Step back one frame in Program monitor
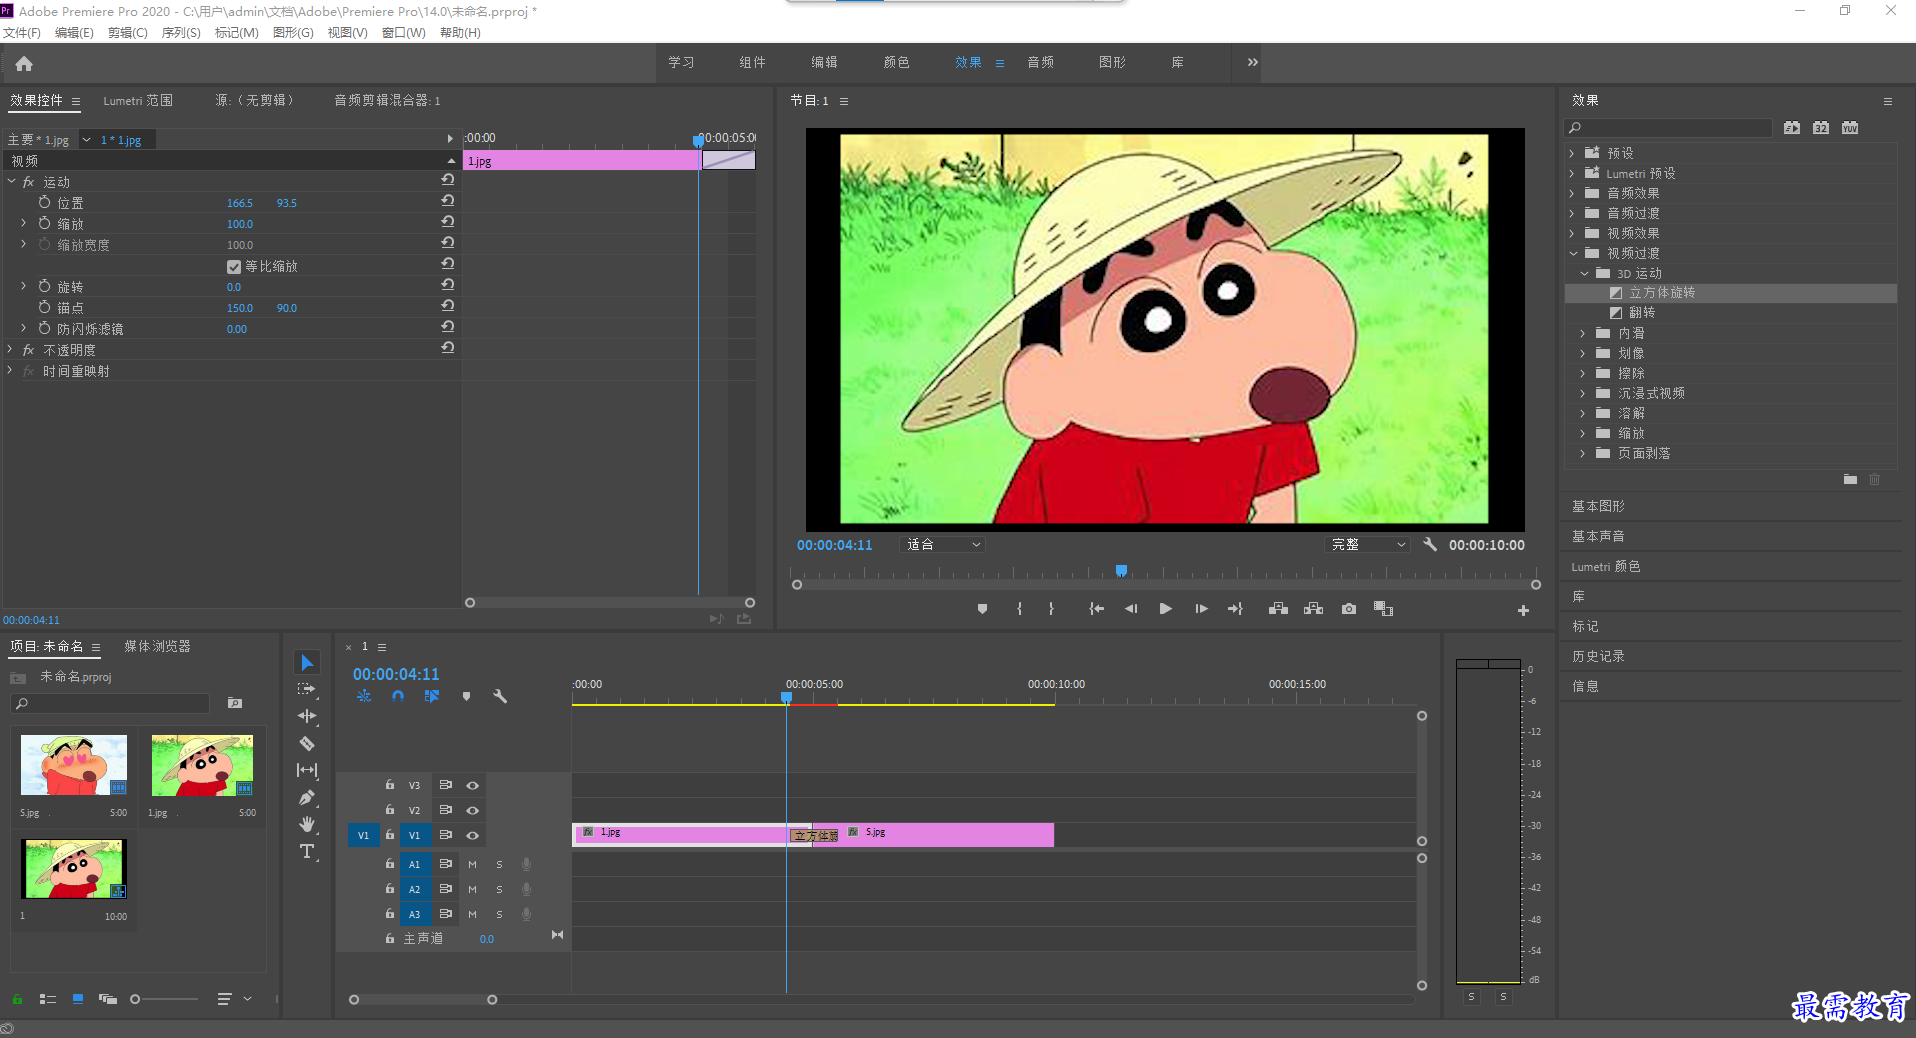Screen dimensions: 1916x1038 pos(1131,608)
